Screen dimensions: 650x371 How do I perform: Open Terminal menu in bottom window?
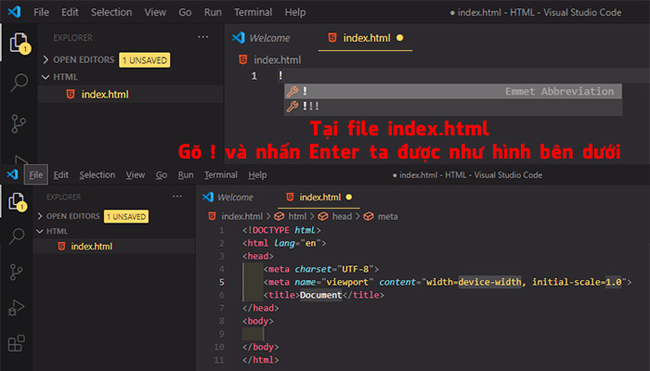pyautogui.click(x=221, y=175)
